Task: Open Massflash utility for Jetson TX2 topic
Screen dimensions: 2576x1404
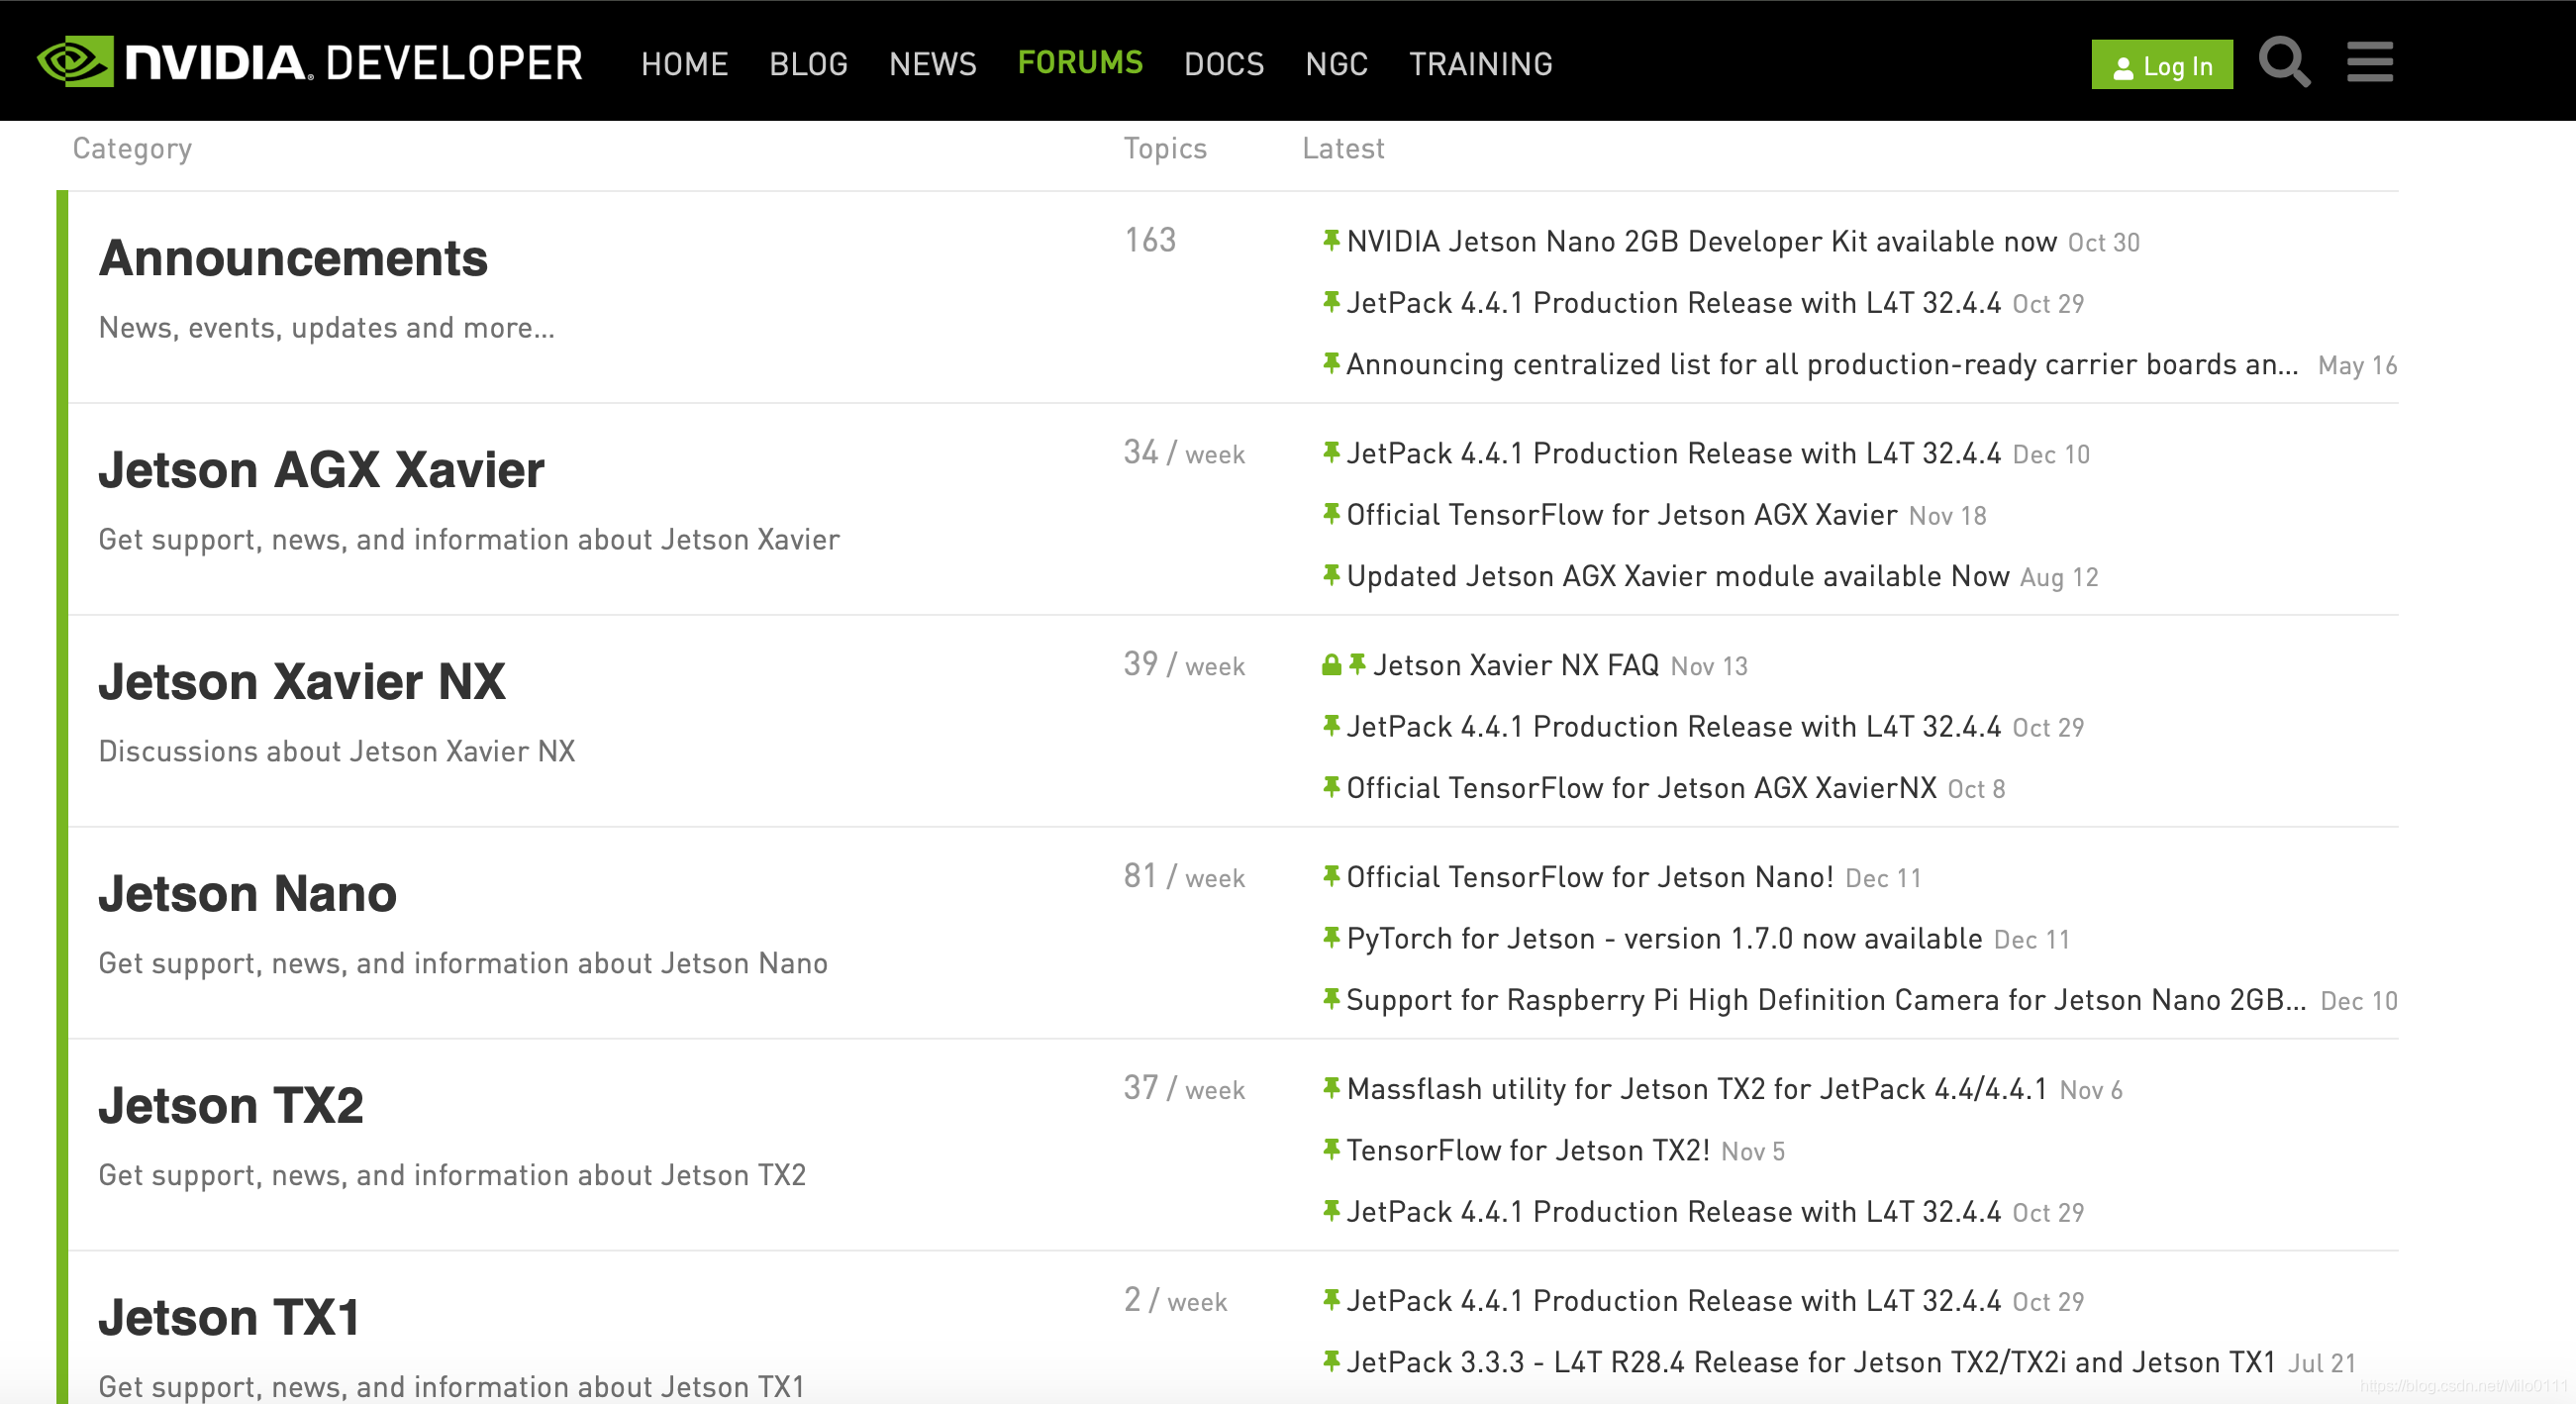Action: pyautogui.click(x=1697, y=1089)
